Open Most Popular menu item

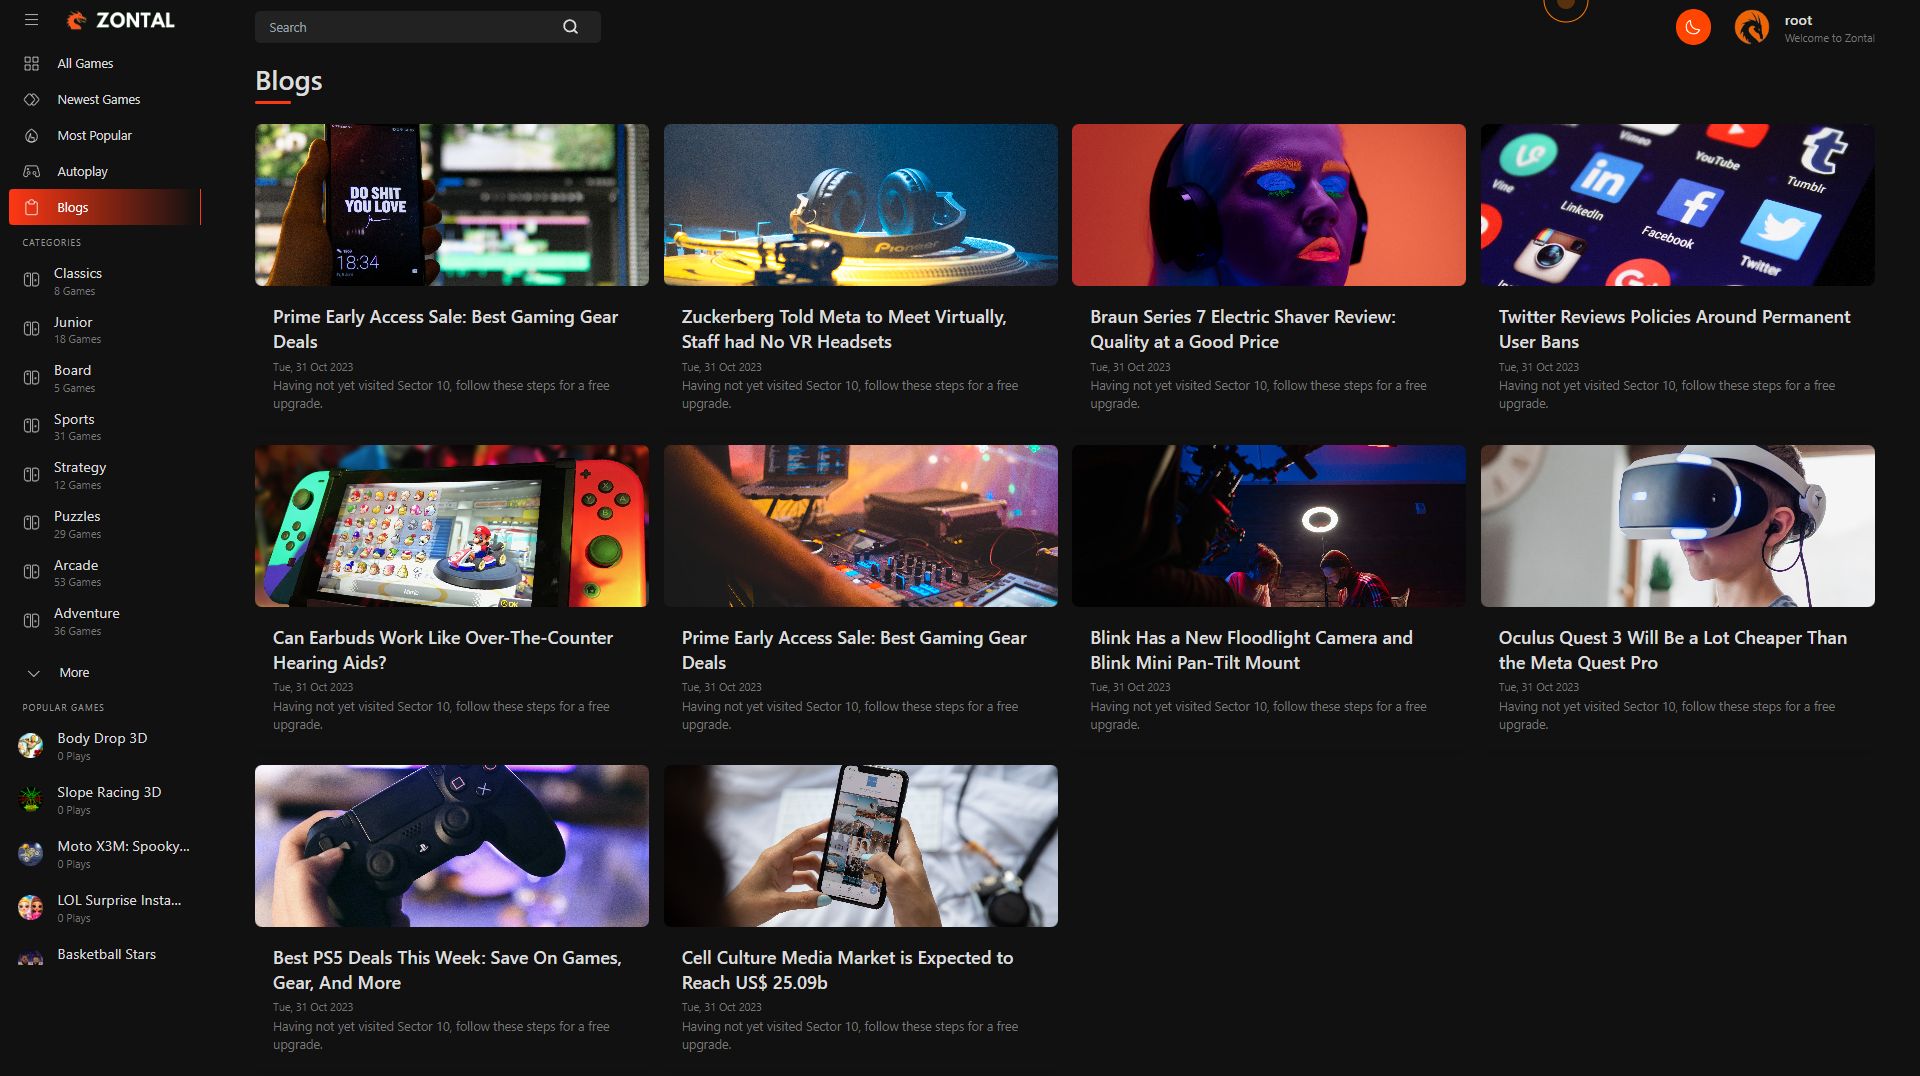tap(94, 135)
